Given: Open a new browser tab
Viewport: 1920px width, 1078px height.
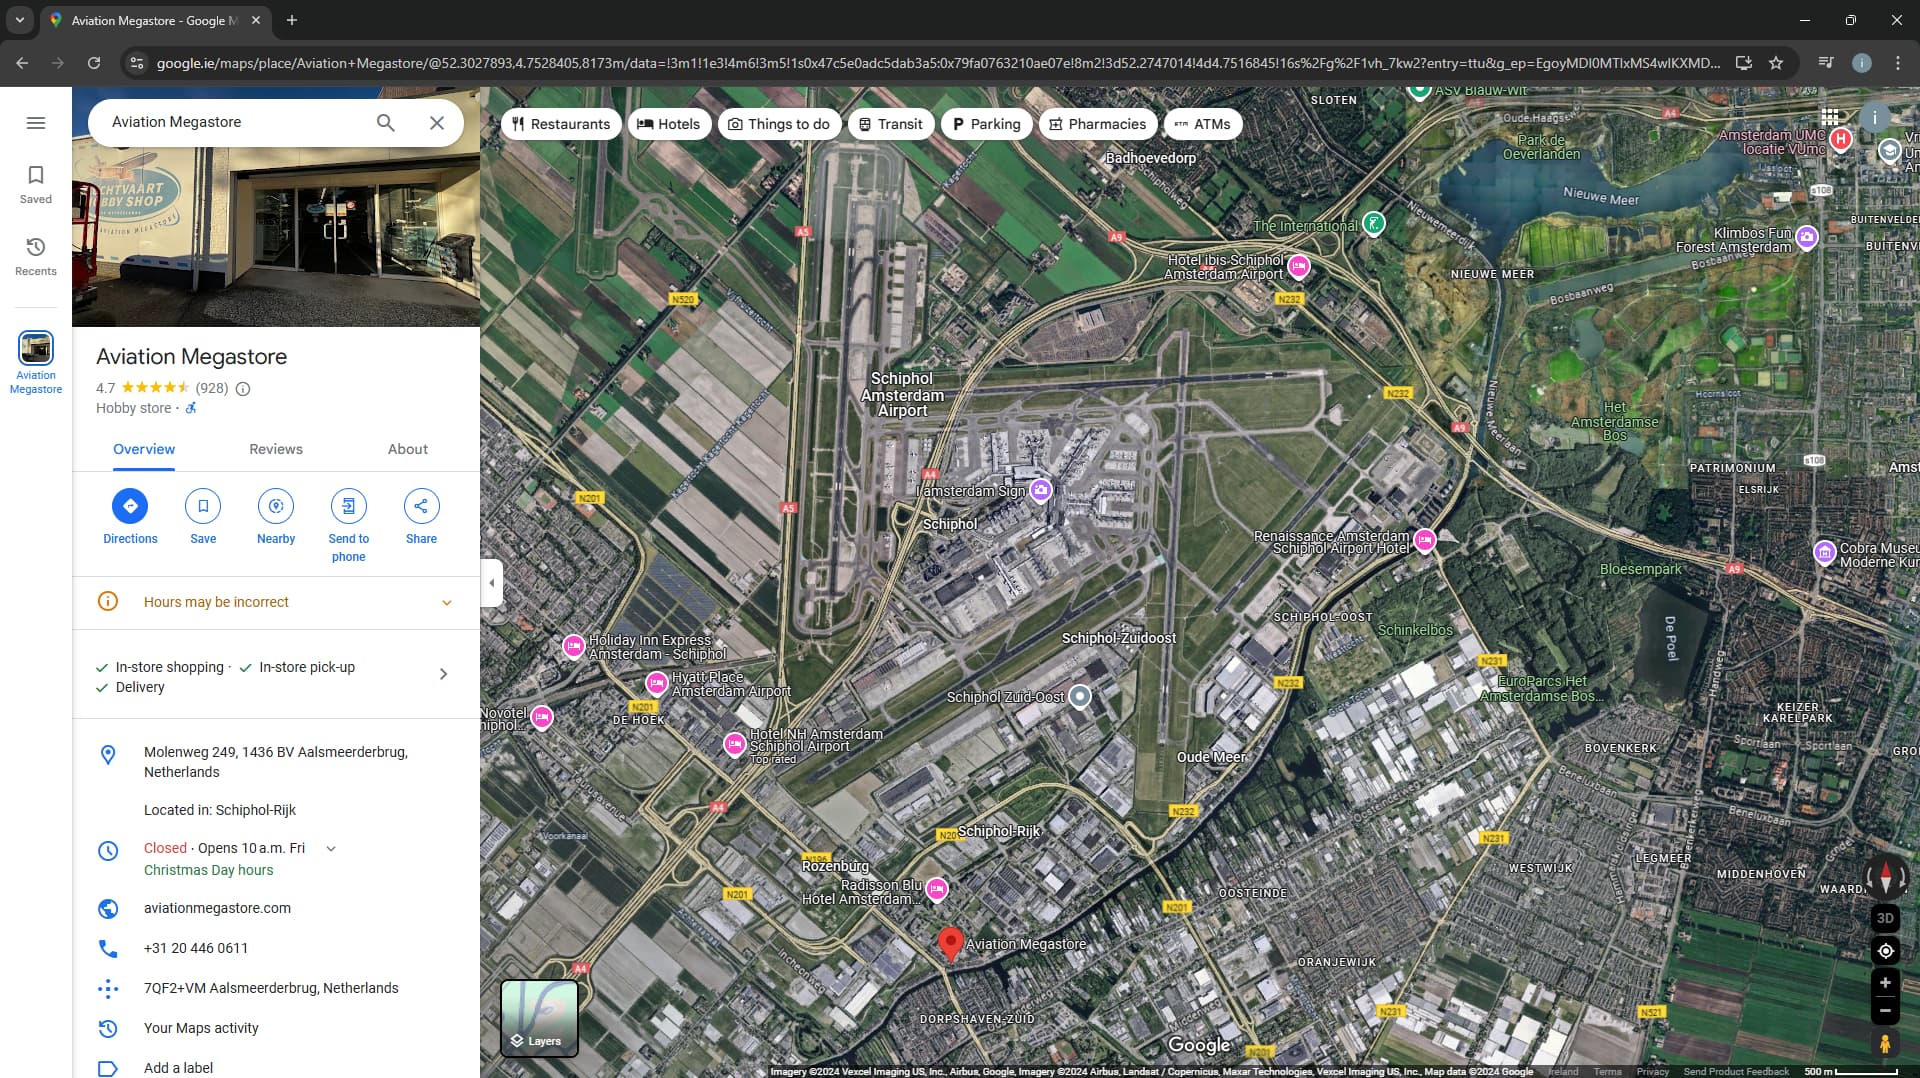Looking at the screenshot, I should click(x=292, y=20).
